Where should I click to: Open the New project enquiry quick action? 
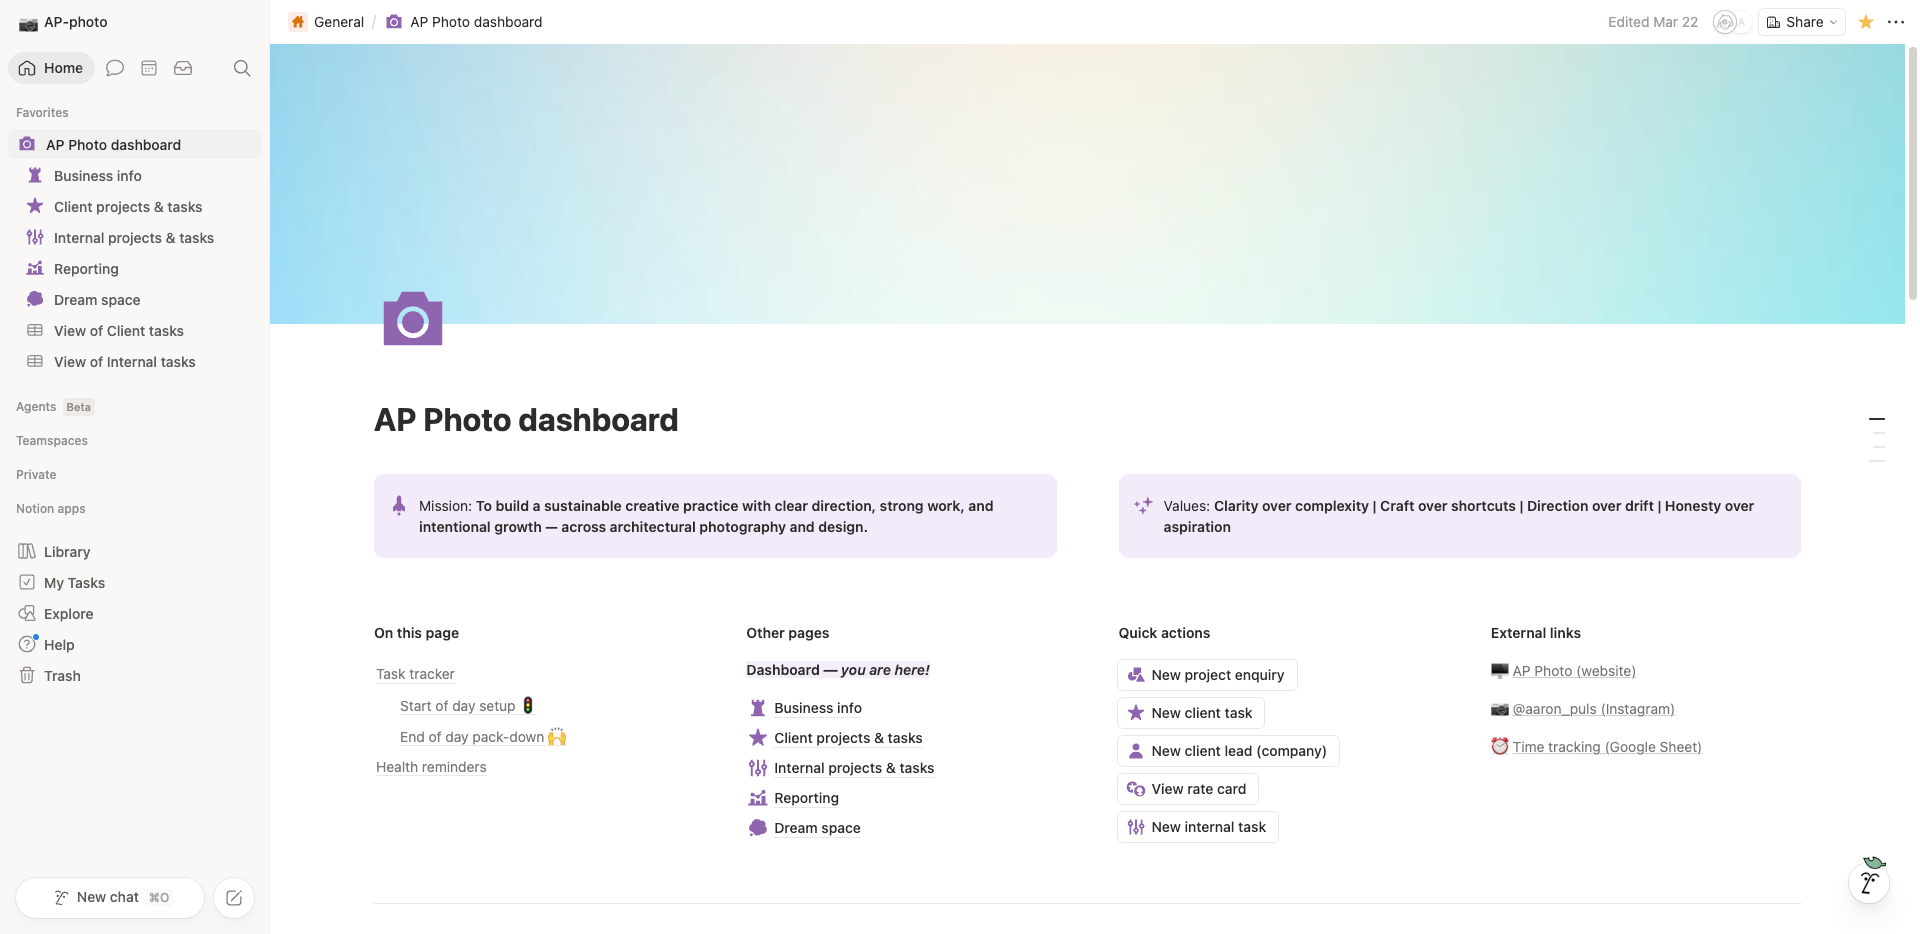1206,674
